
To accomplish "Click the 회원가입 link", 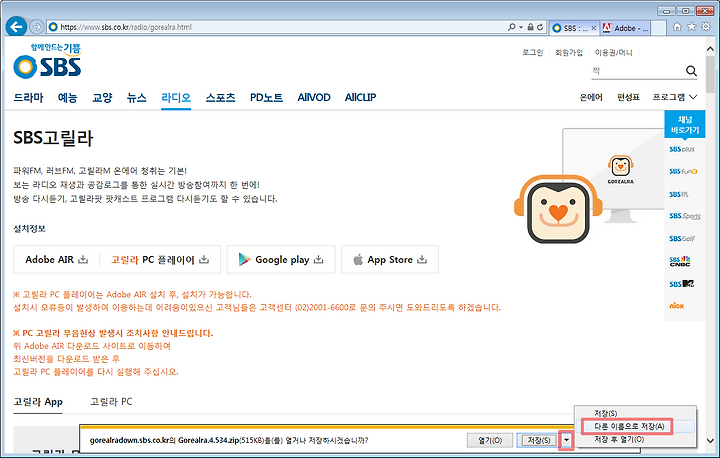I will [568, 52].
